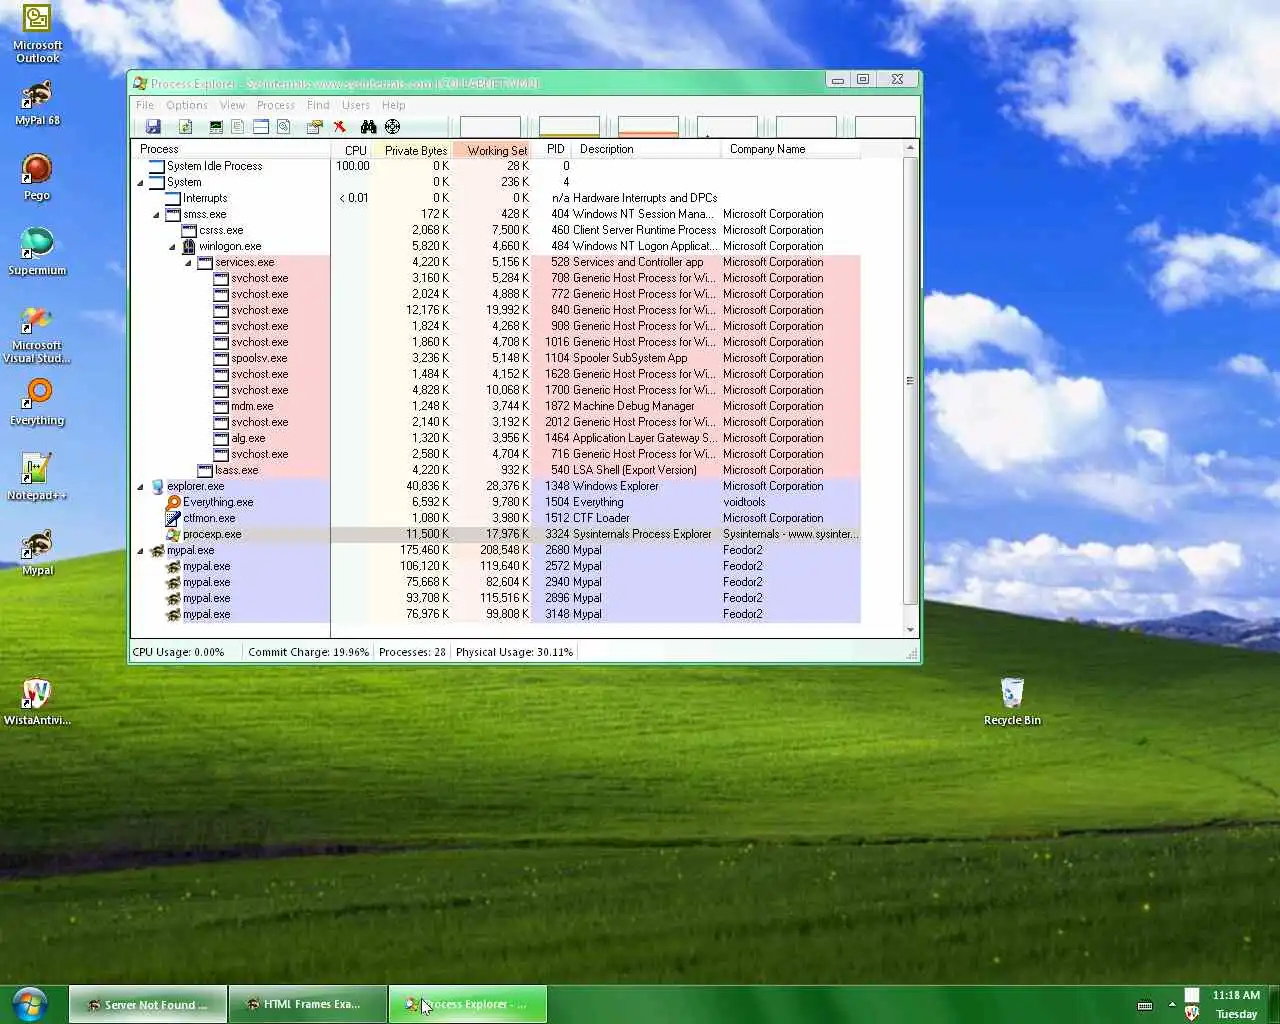Open the WistaAntivirus desktop icon
Screen dimensions: 1280x1024
click(x=37, y=702)
